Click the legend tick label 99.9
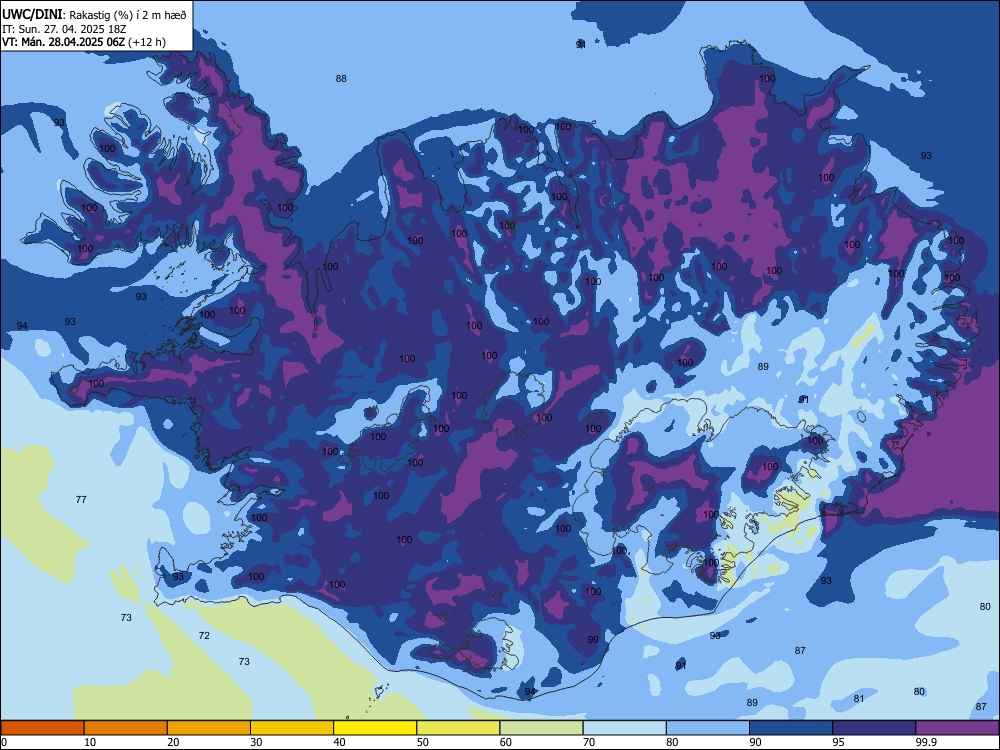The image size is (1000, 750). 925,742
